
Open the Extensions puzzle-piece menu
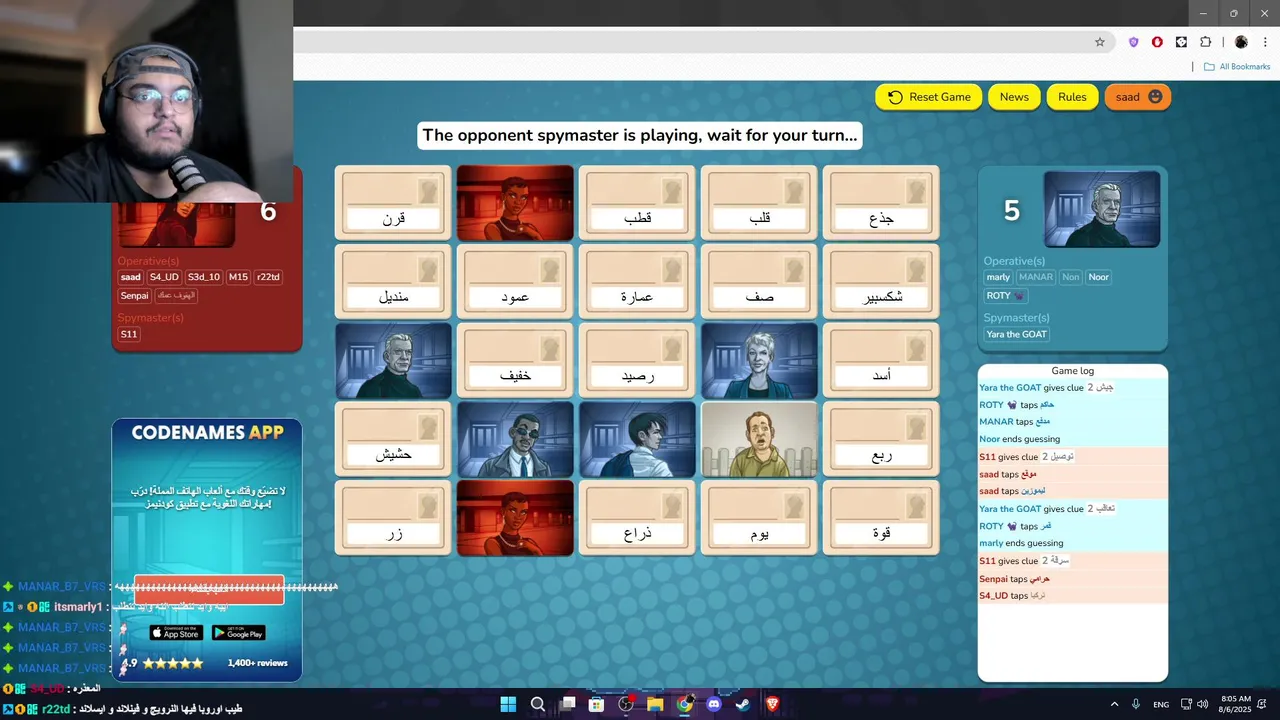1205,42
